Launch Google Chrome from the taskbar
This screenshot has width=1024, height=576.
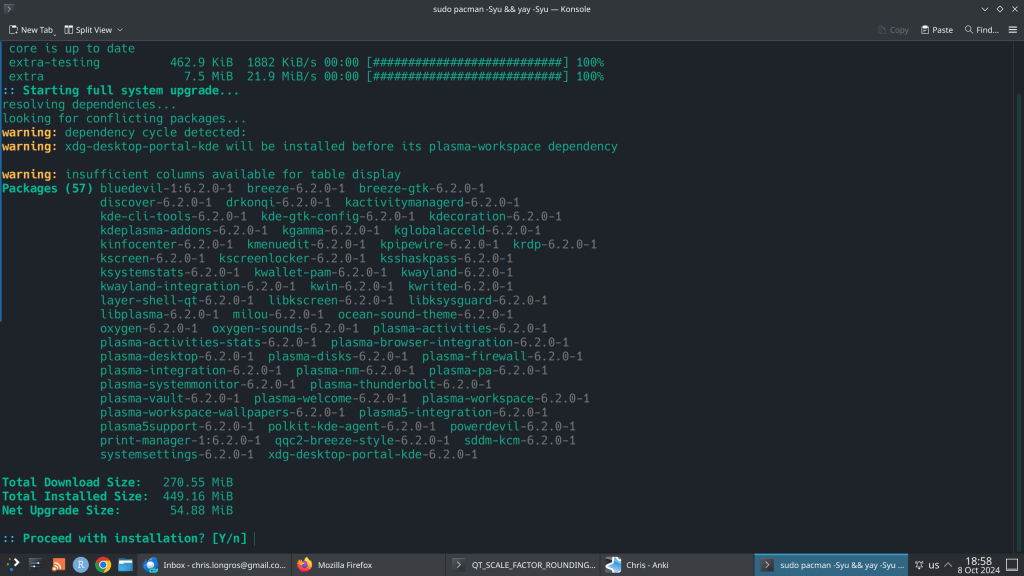click(103, 565)
